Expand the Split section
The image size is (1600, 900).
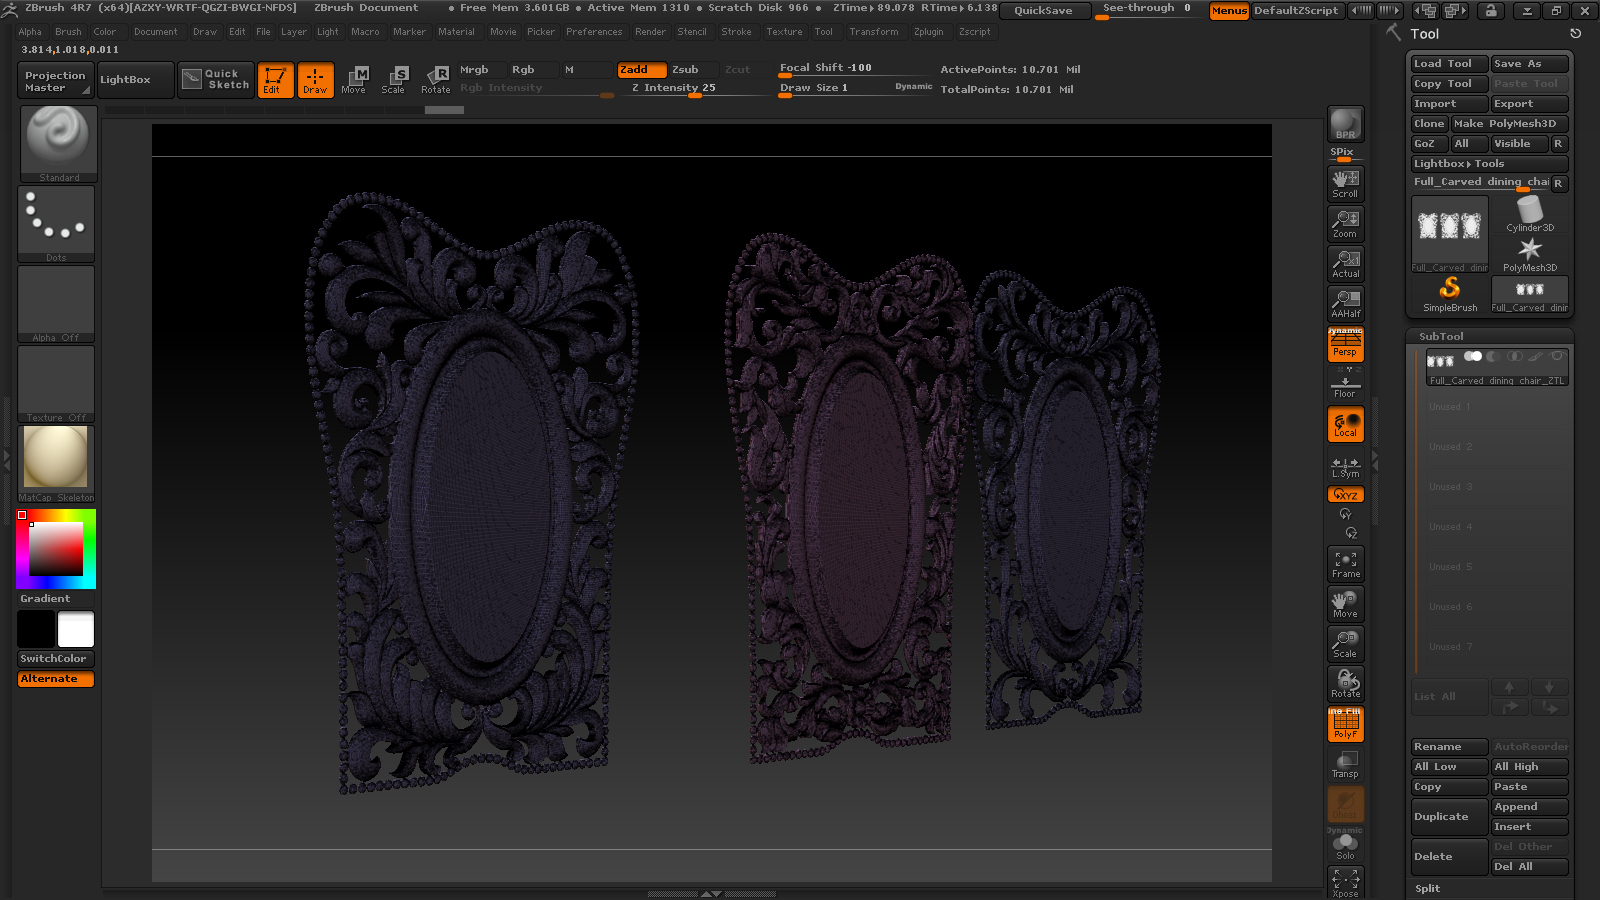1428,889
